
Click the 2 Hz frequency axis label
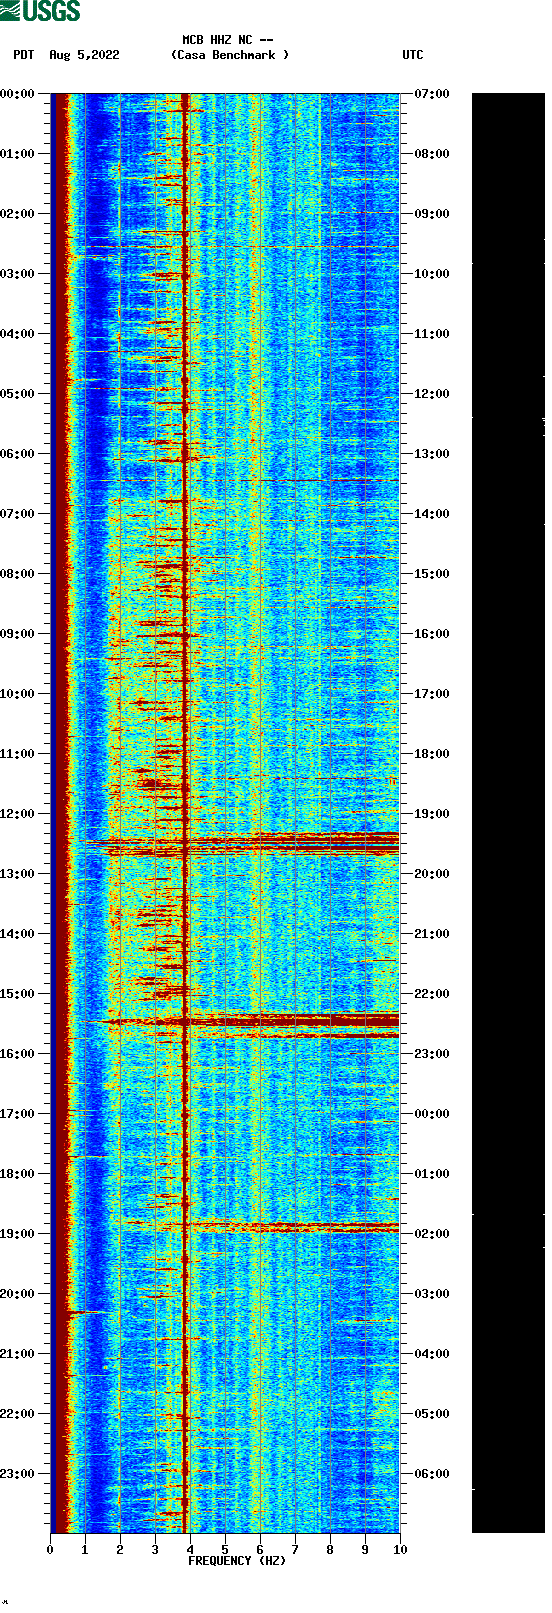(120, 1550)
